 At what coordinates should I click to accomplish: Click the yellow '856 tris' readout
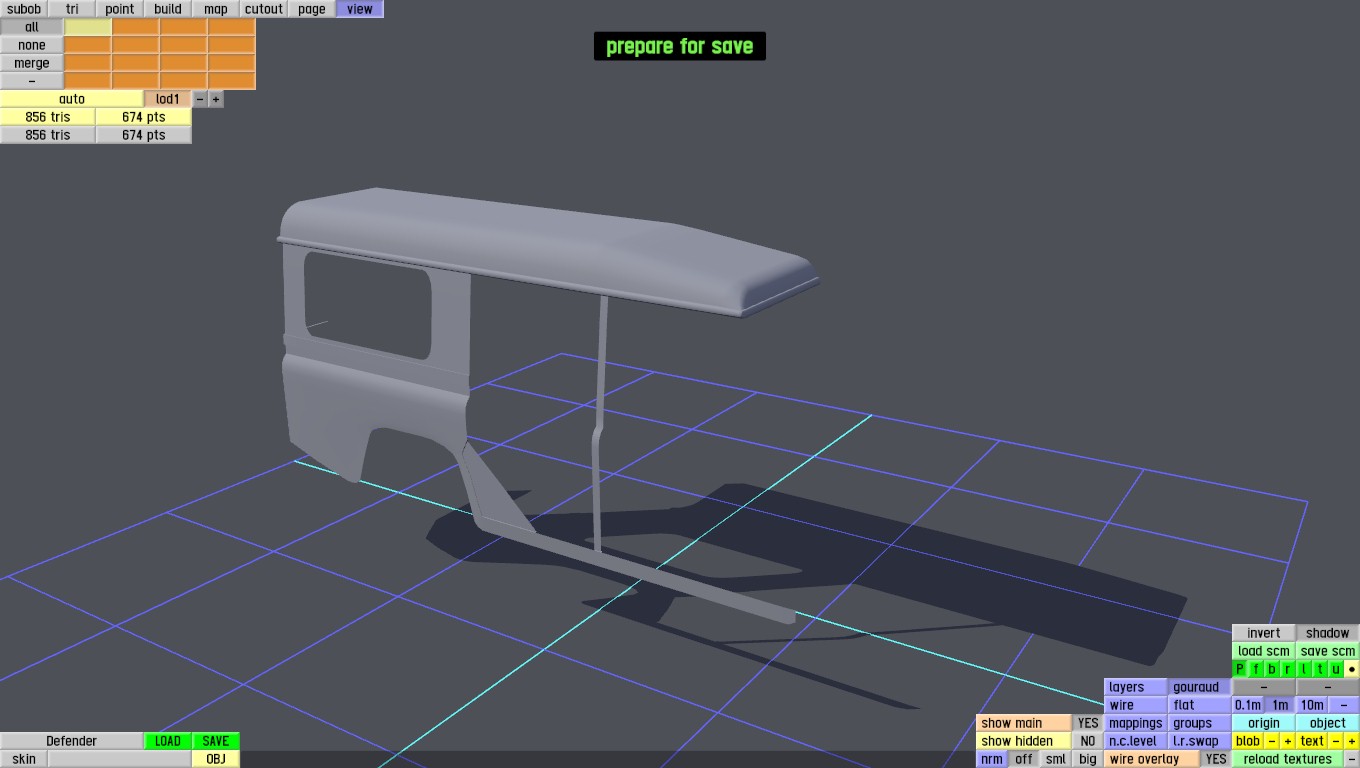click(48, 117)
